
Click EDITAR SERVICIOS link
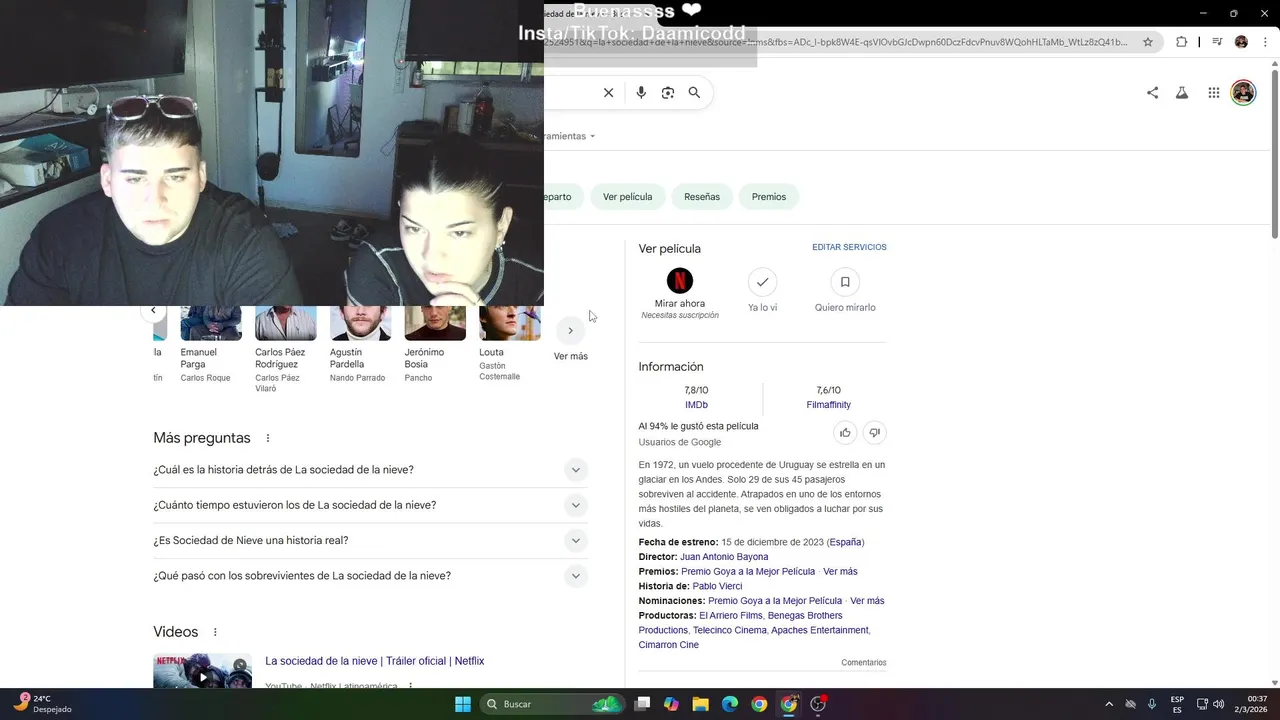pos(849,247)
